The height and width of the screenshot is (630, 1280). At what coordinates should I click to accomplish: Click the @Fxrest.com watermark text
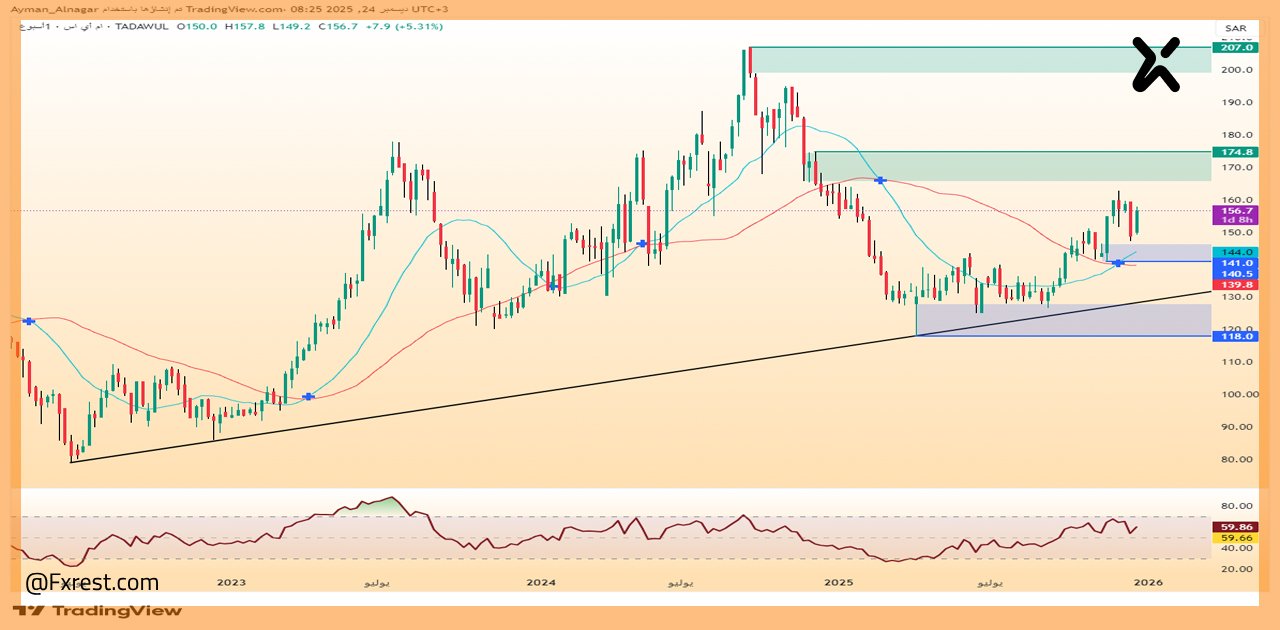[92, 583]
